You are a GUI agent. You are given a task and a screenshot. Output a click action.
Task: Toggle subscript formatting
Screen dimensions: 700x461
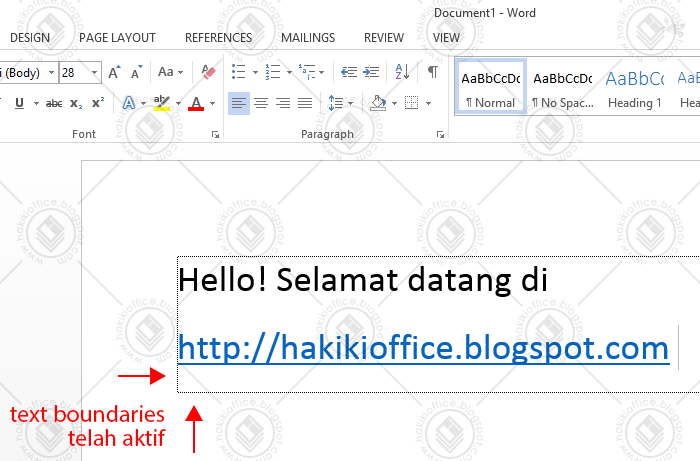76,104
